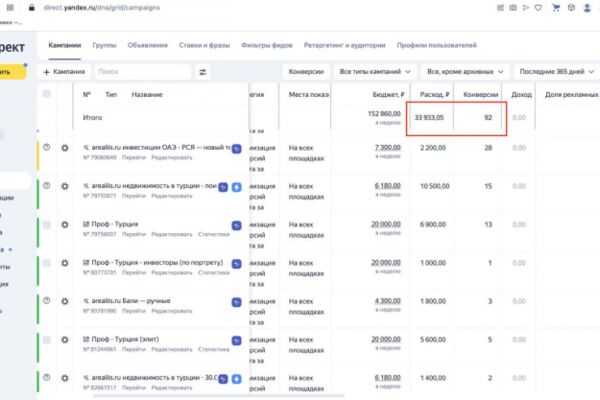Click Редактировать link under Бали — ручные campaign

pos(172,311)
